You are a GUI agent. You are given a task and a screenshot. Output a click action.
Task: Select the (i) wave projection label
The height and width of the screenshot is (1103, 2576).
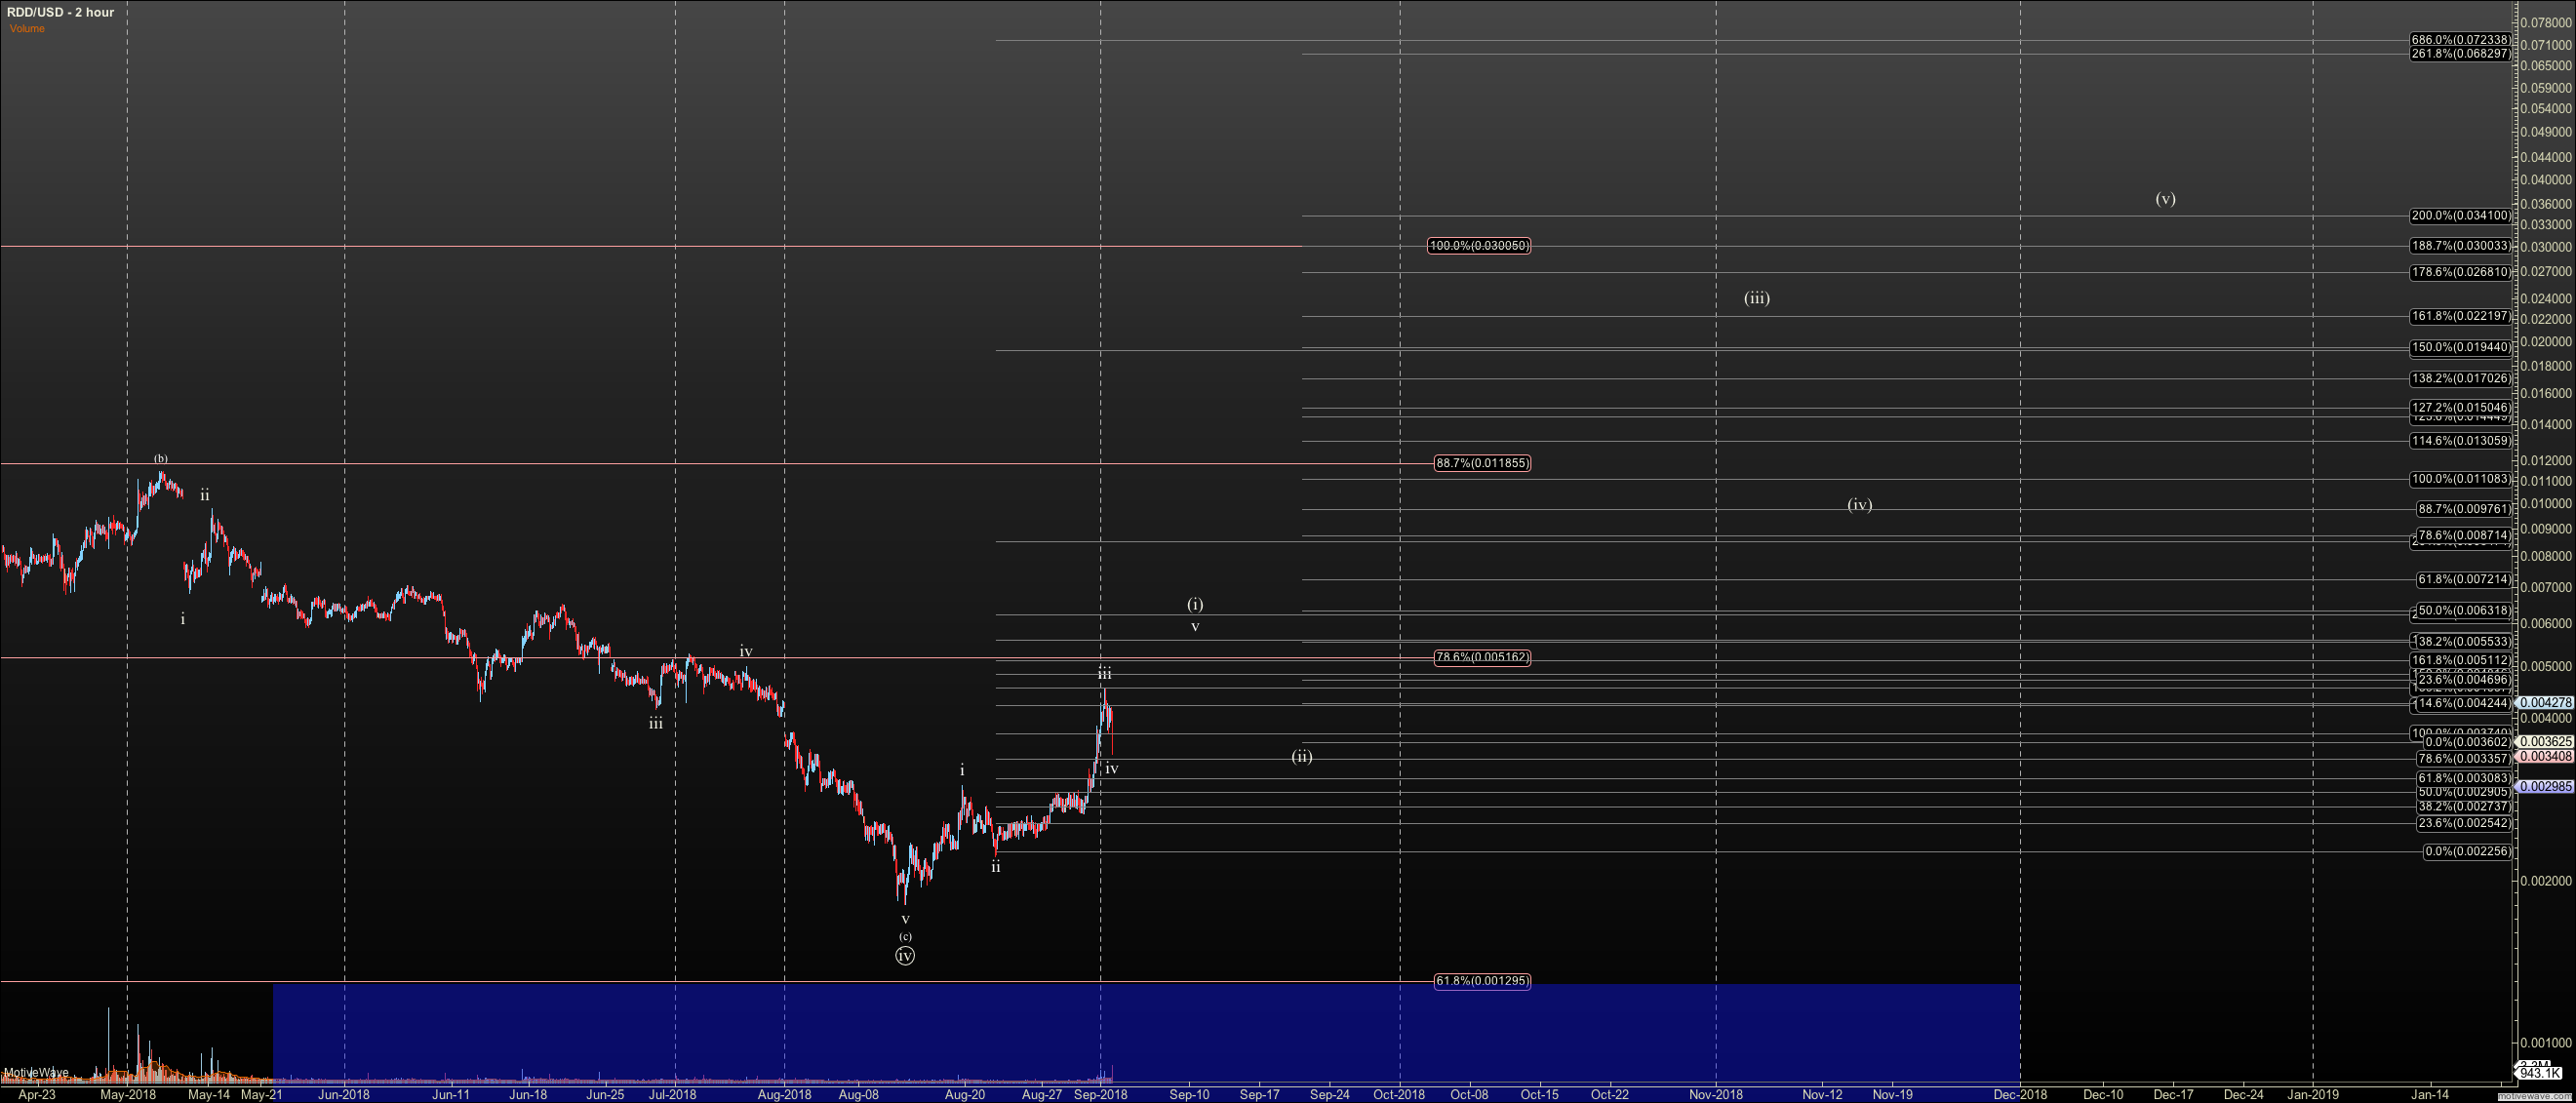(x=1195, y=604)
